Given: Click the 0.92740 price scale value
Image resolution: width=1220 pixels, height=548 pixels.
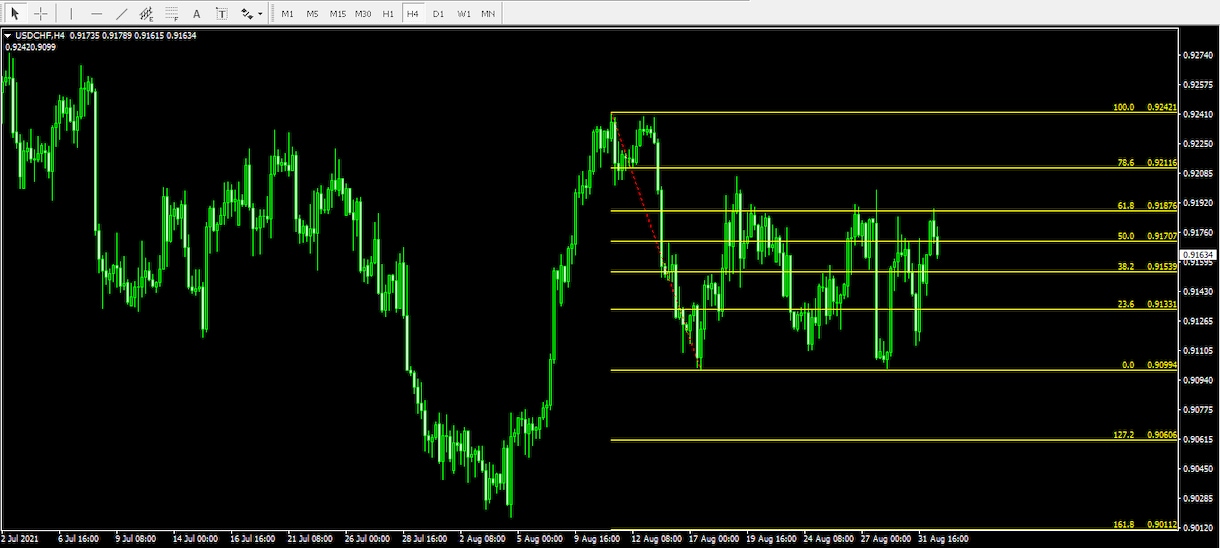Looking at the screenshot, I should tap(1197, 56).
